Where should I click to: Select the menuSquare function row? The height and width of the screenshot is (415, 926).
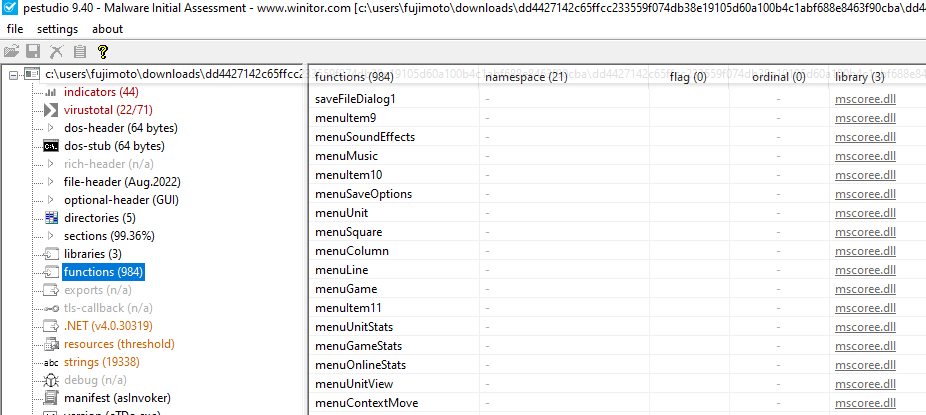pyautogui.click(x=617, y=232)
